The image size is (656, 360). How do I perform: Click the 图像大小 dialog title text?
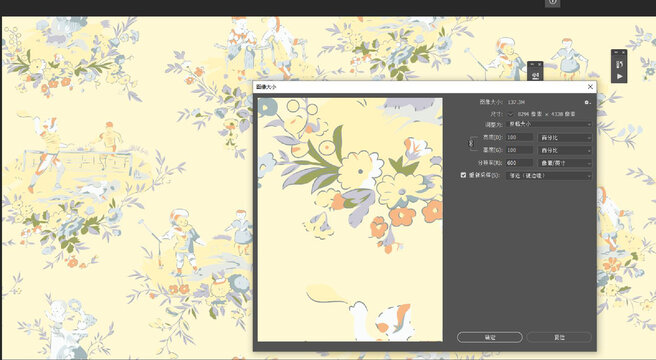266,87
